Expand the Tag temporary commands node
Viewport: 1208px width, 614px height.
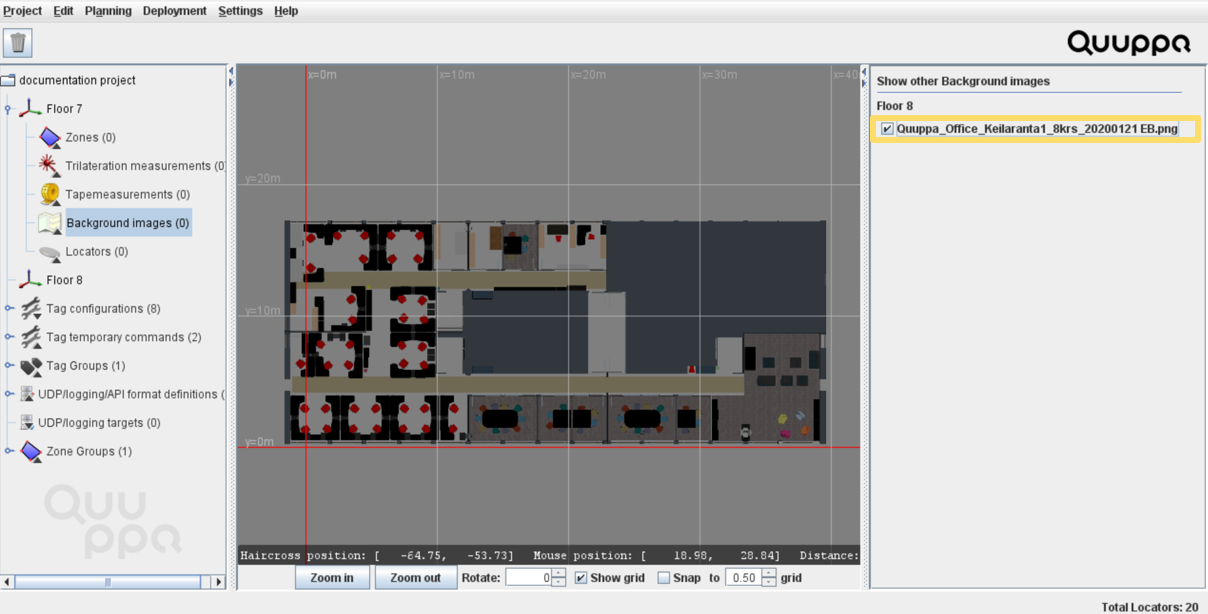(9, 337)
